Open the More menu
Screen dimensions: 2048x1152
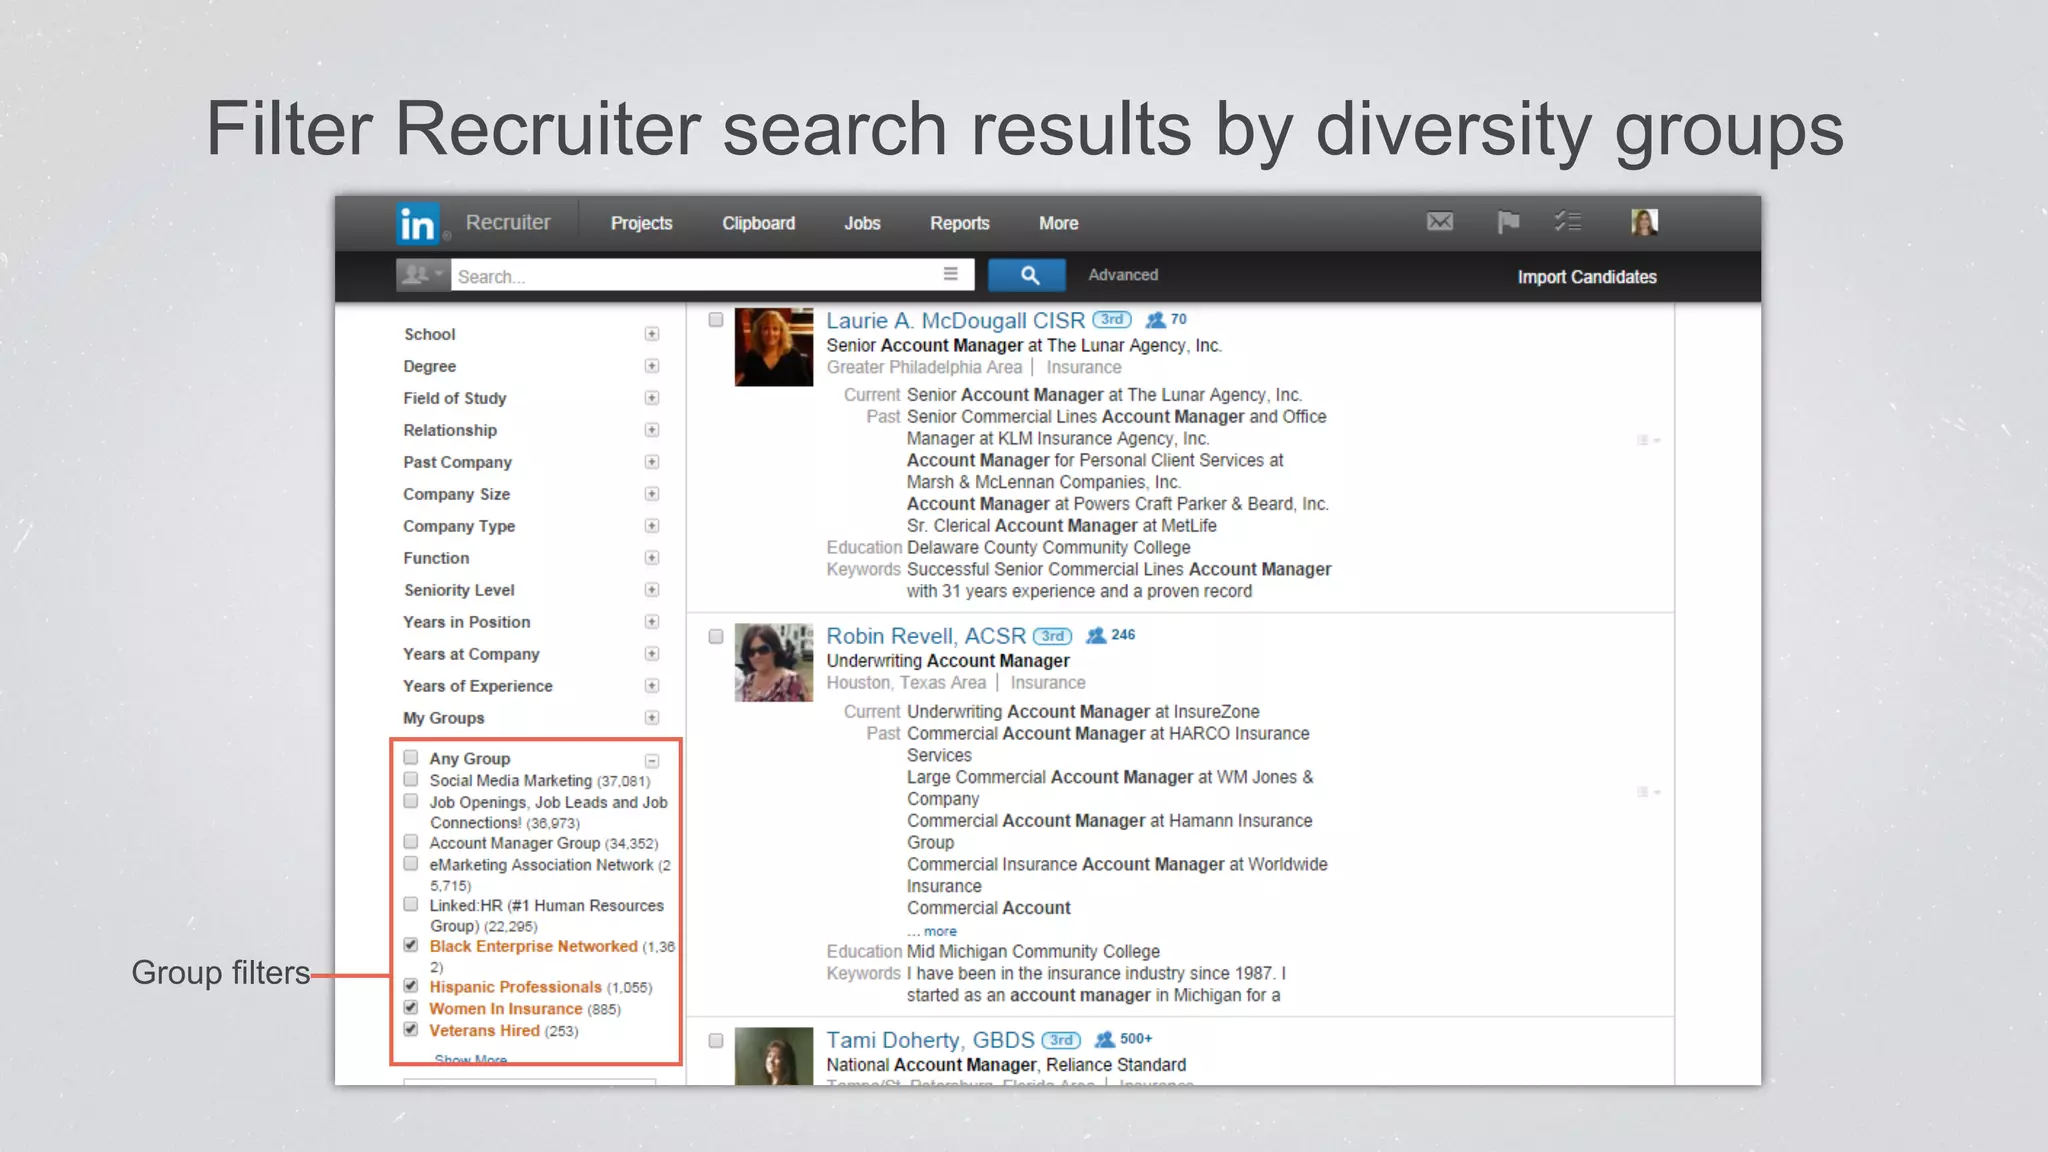coord(1058,223)
